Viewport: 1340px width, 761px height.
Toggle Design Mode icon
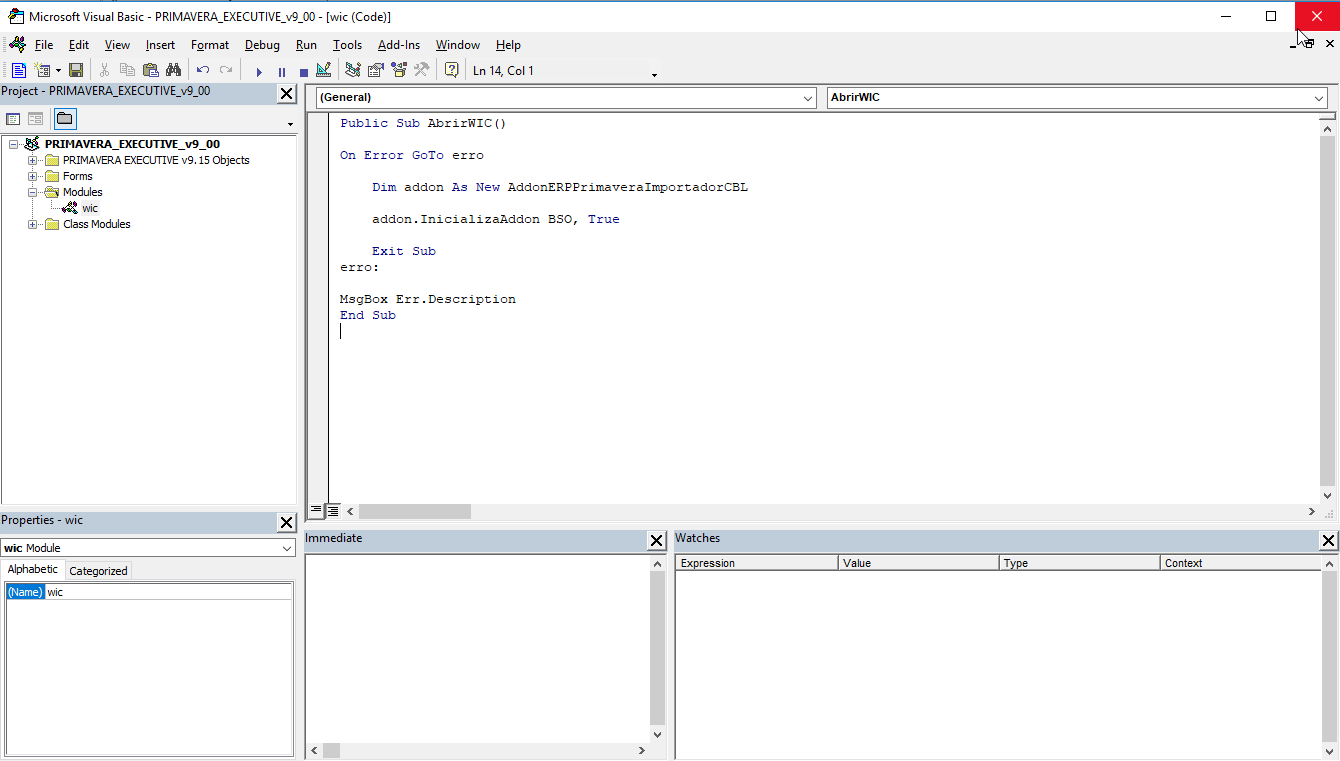tap(323, 71)
